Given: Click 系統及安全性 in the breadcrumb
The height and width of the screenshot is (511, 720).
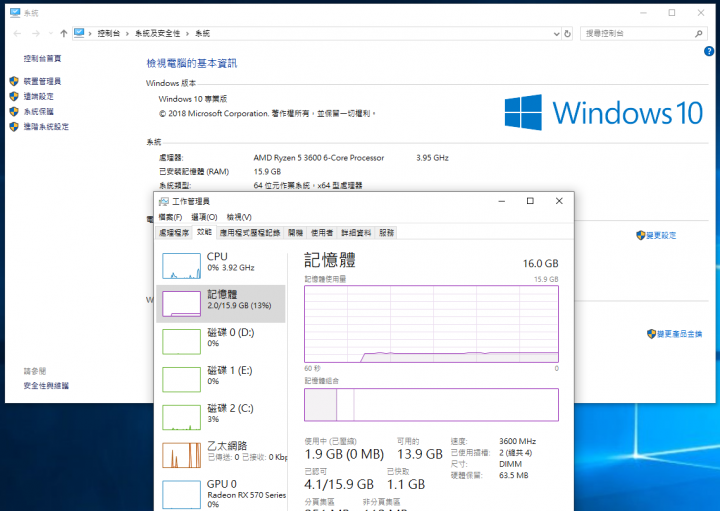Looking at the screenshot, I should click(x=157, y=33).
